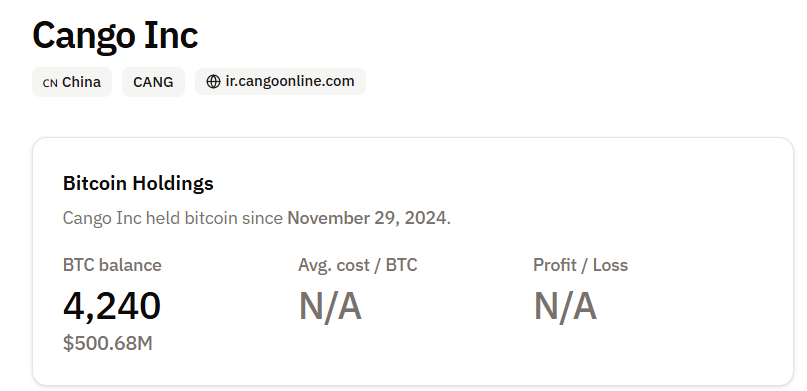807x391 pixels.
Task: Click the globe website icon
Action: pos(213,81)
